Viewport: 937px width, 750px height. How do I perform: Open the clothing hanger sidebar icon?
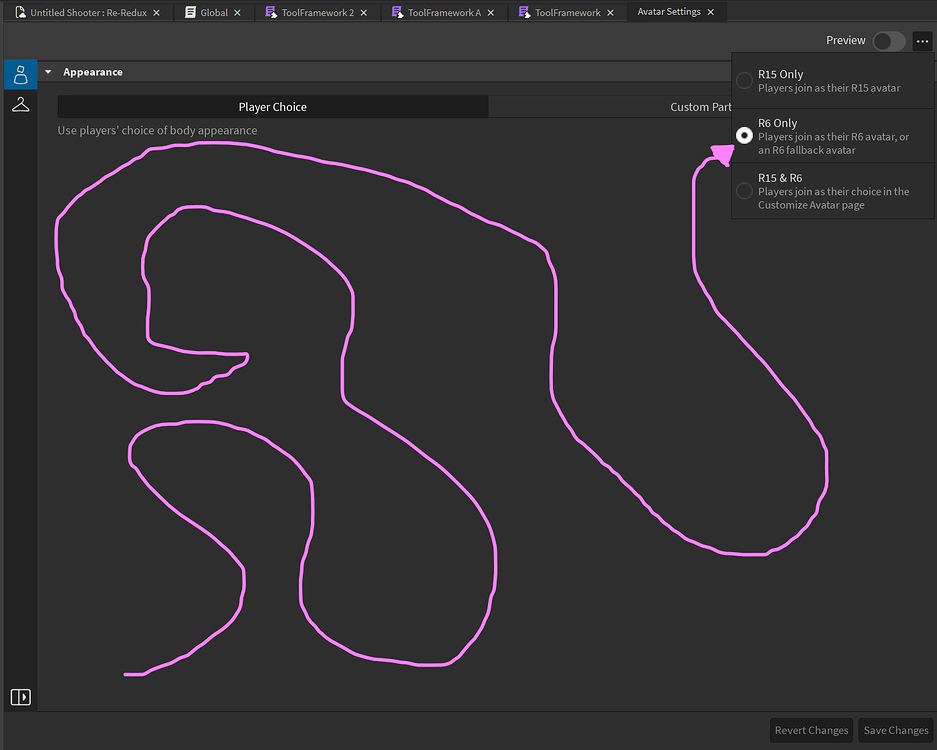pos(20,105)
